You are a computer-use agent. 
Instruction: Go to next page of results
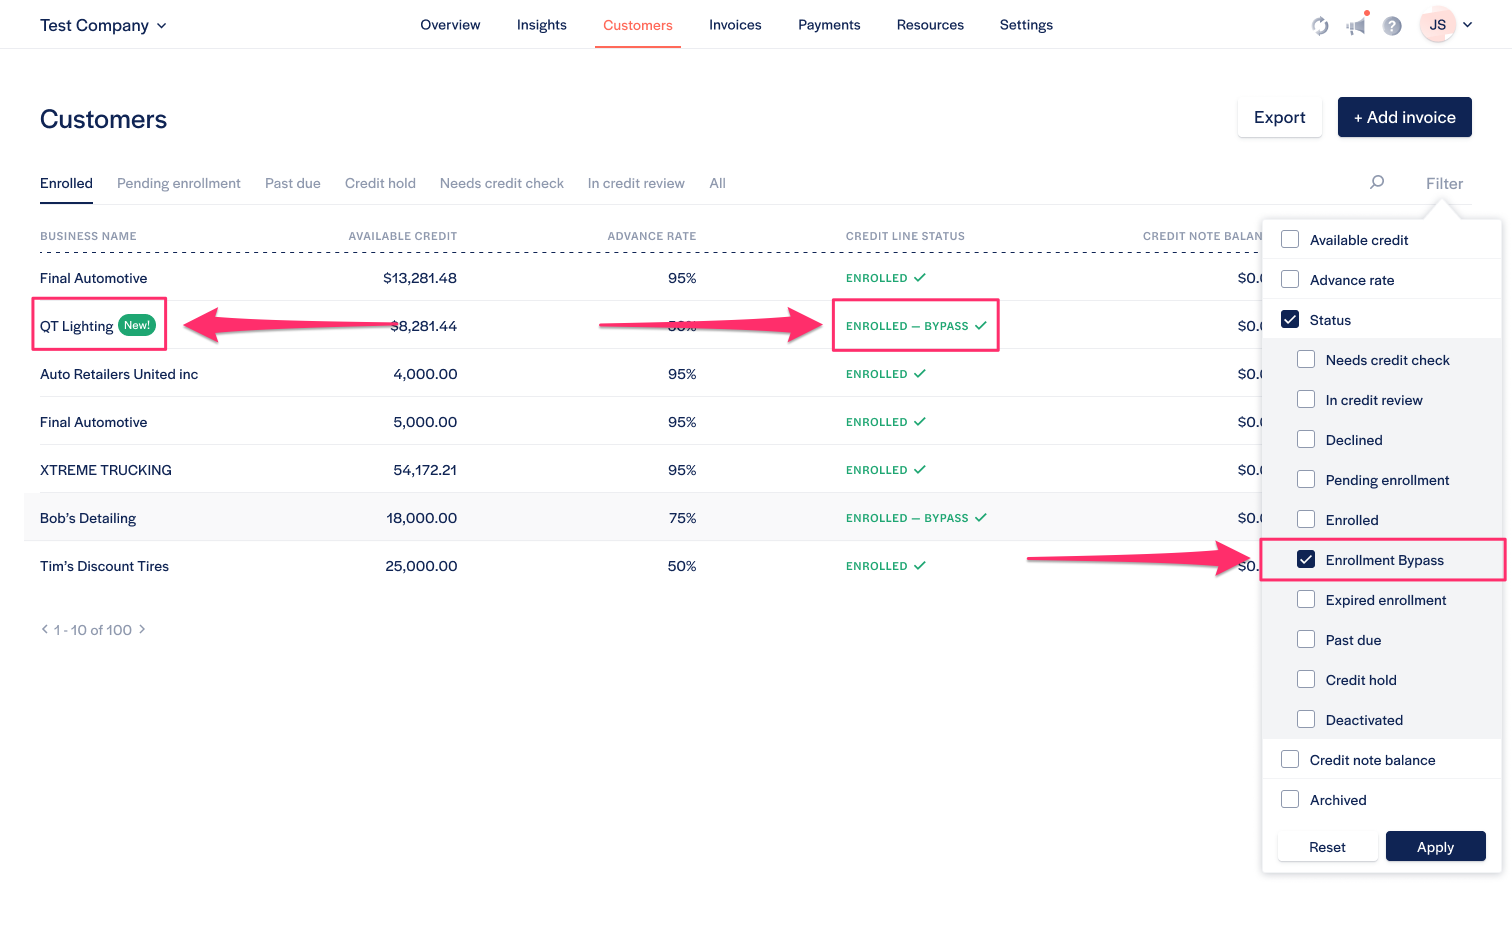[x=142, y=629]
